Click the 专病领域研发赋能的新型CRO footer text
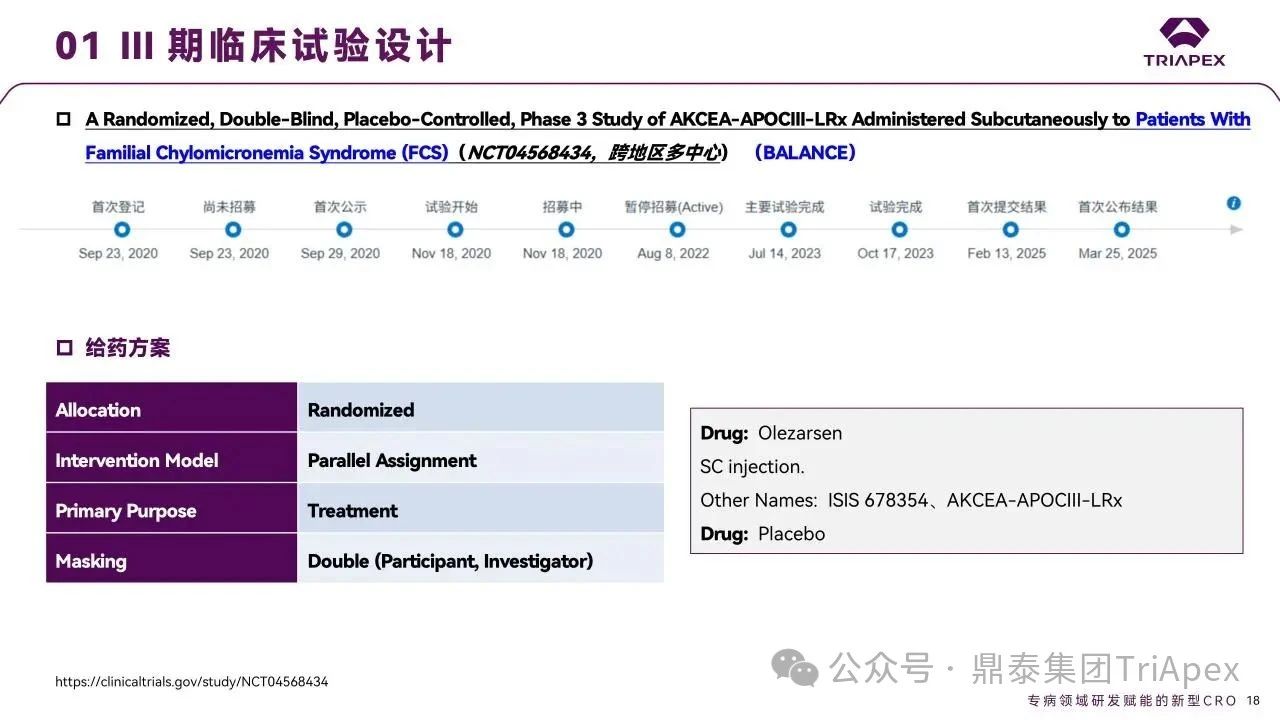The image size is (1280, 720). (1132, 701)
